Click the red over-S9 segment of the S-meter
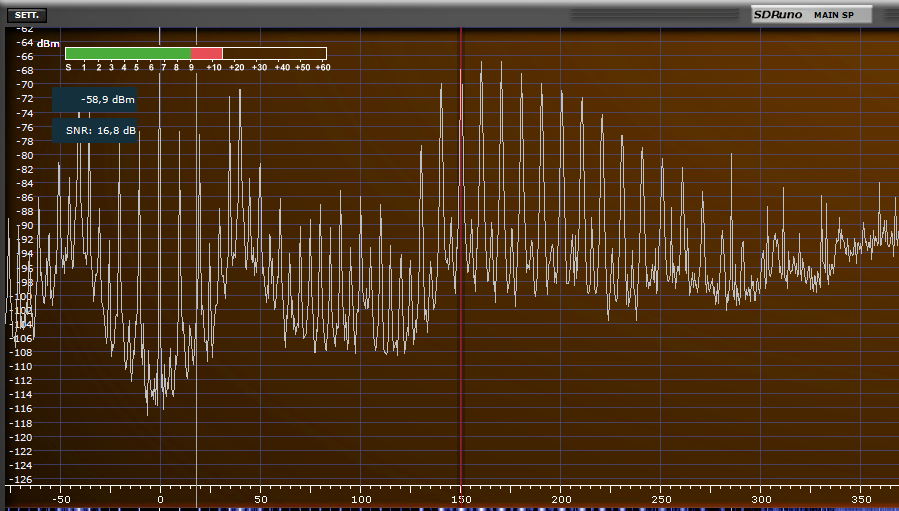 206,53
